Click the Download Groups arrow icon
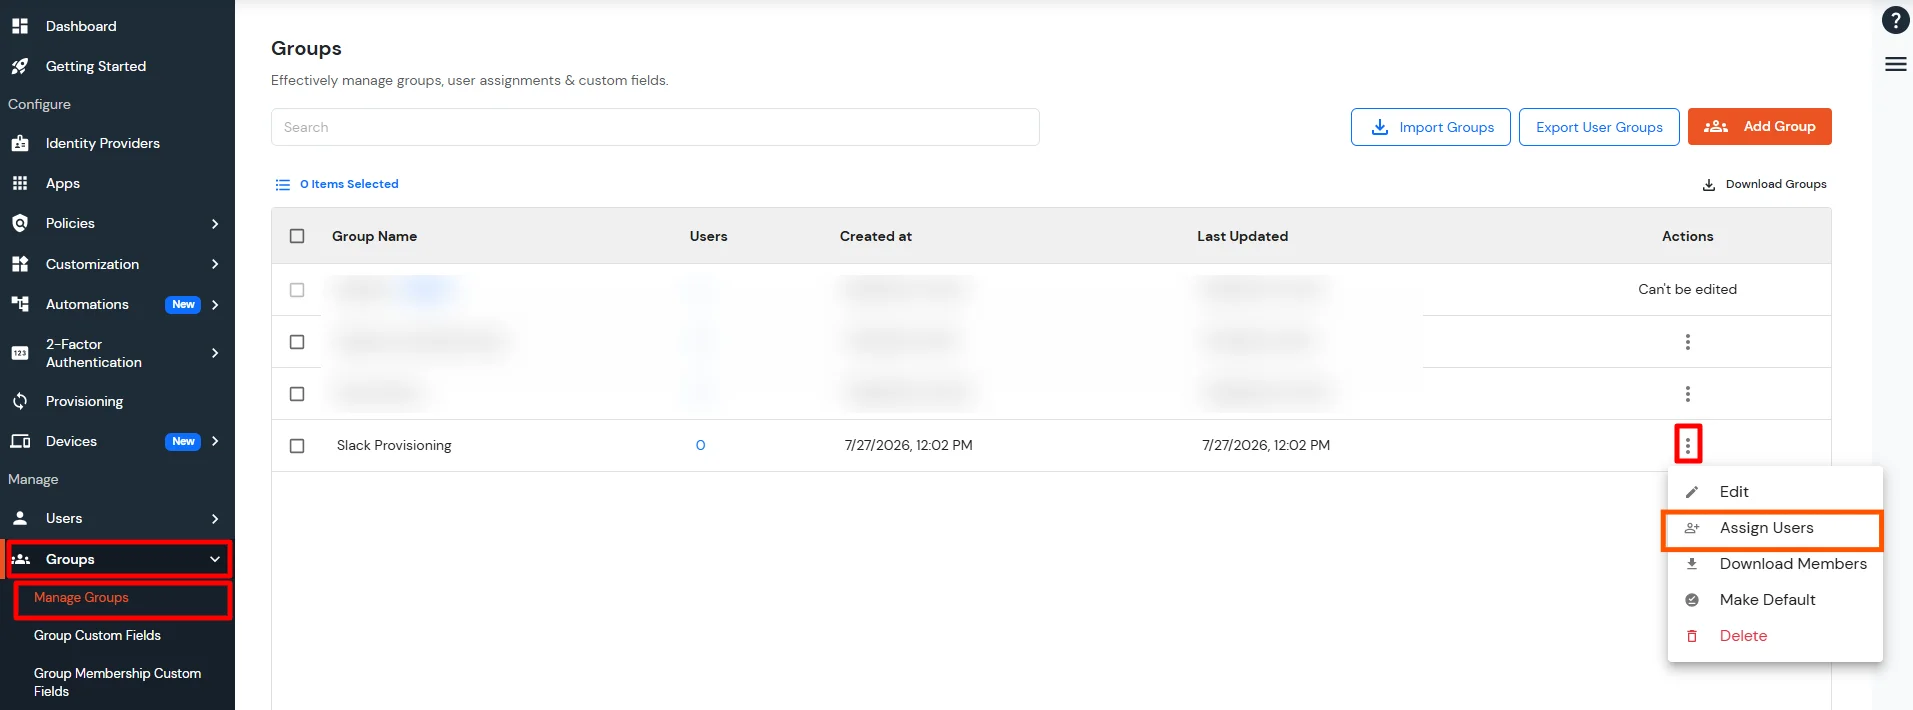 point(1709,185)
